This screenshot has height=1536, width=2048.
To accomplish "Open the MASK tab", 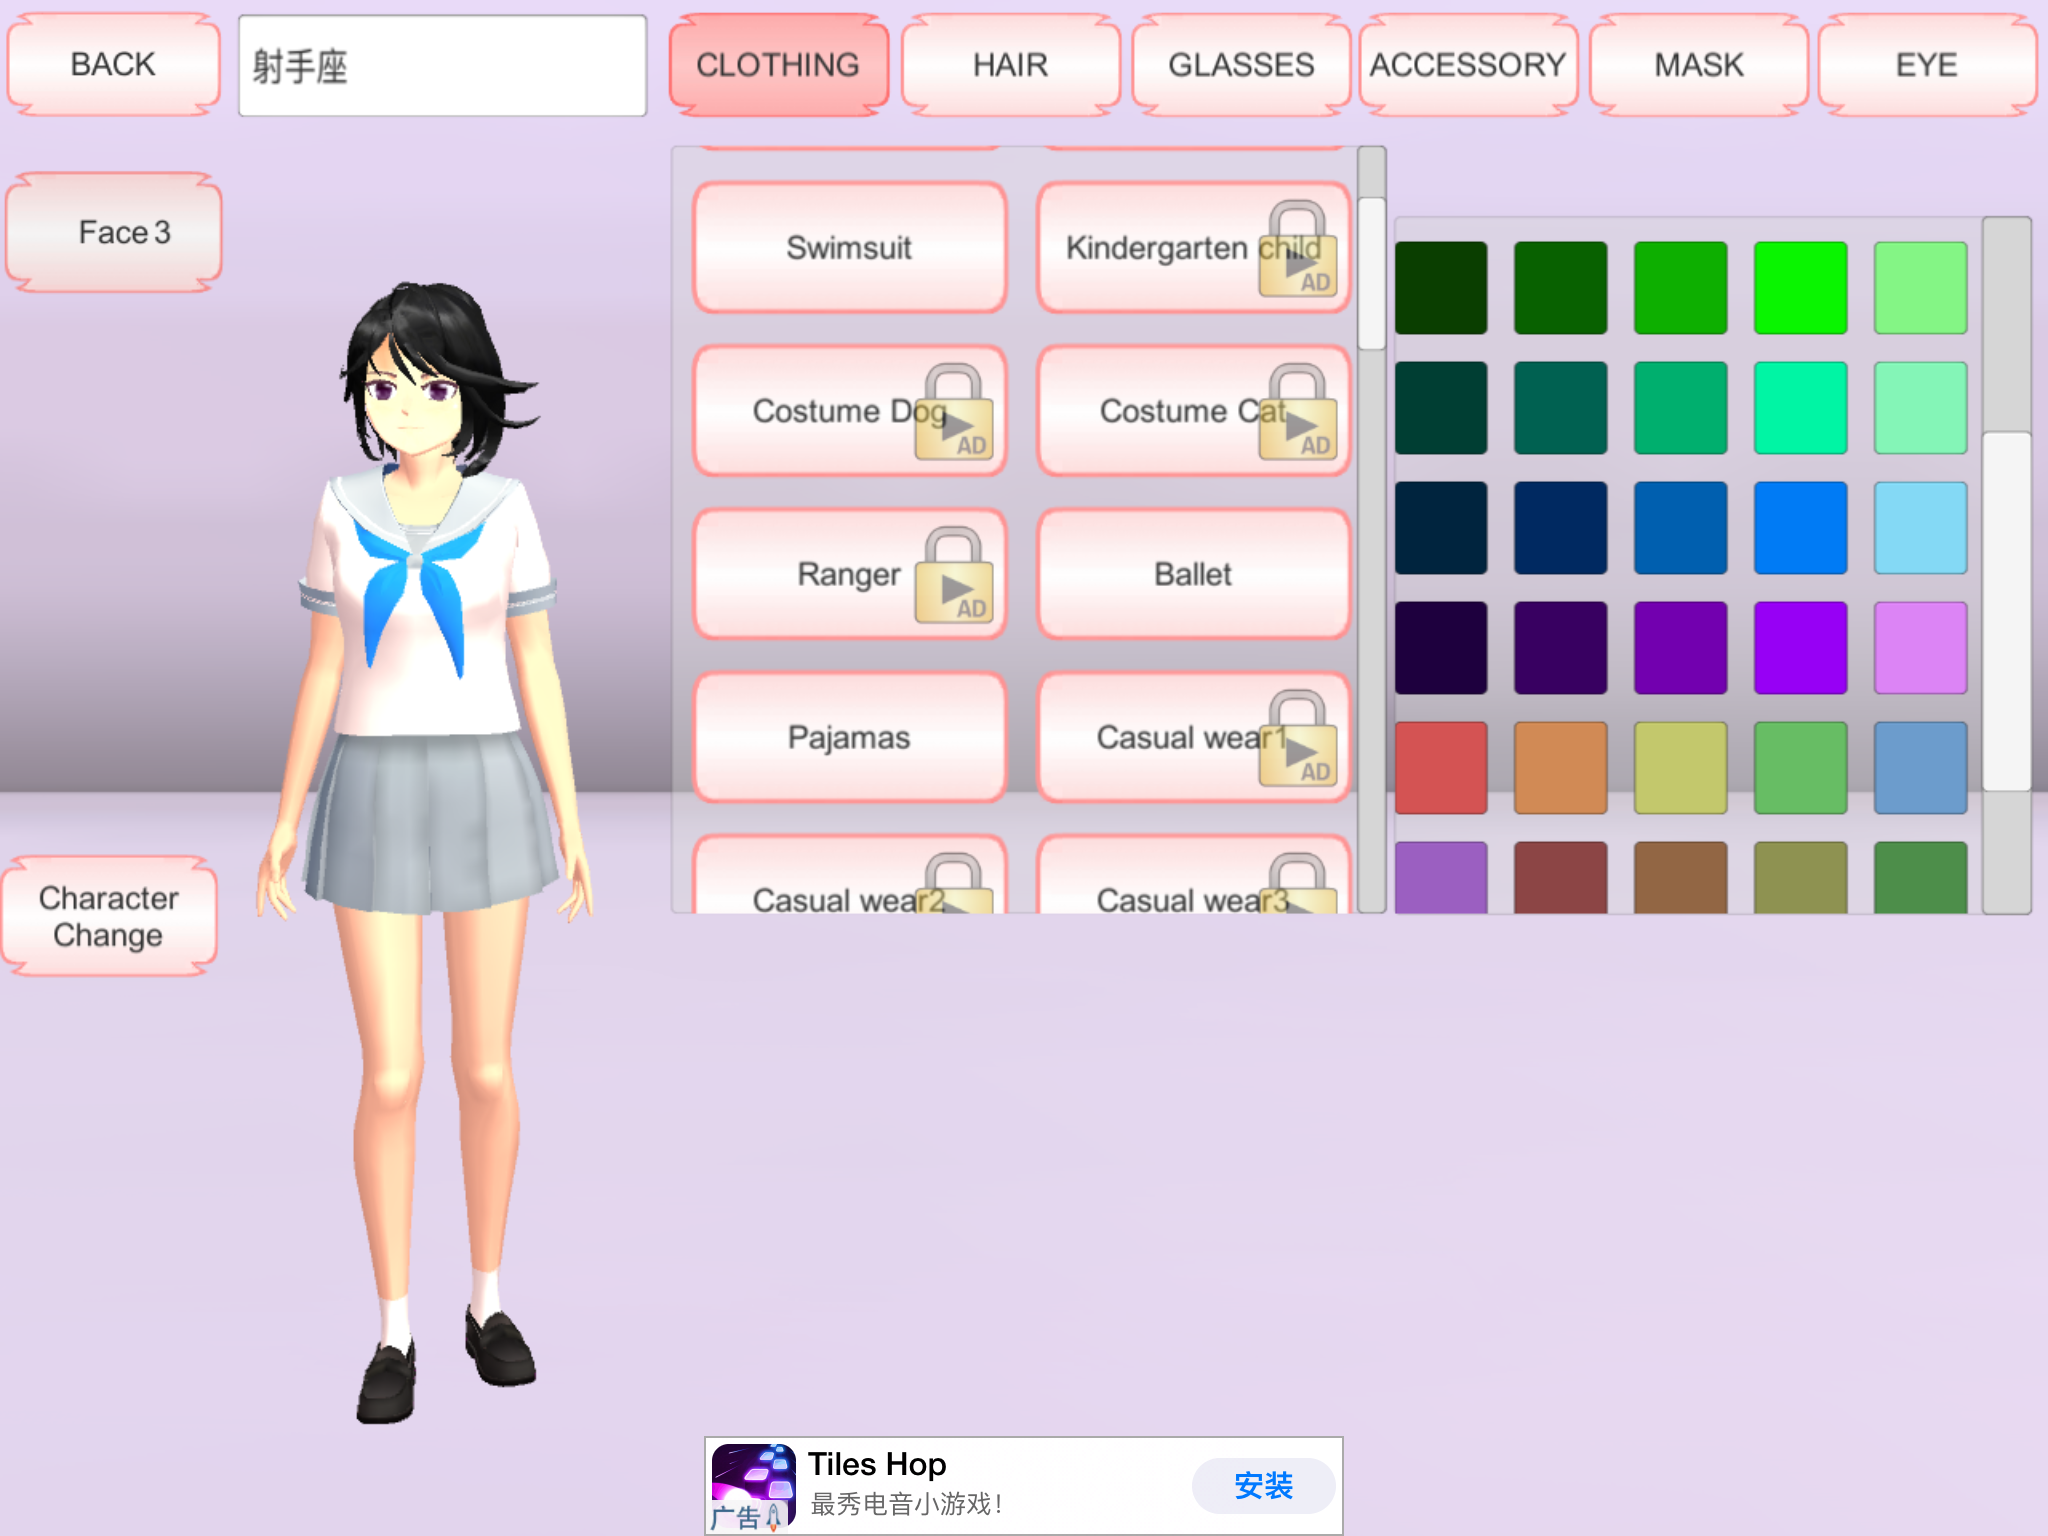I will point(1698,65).
